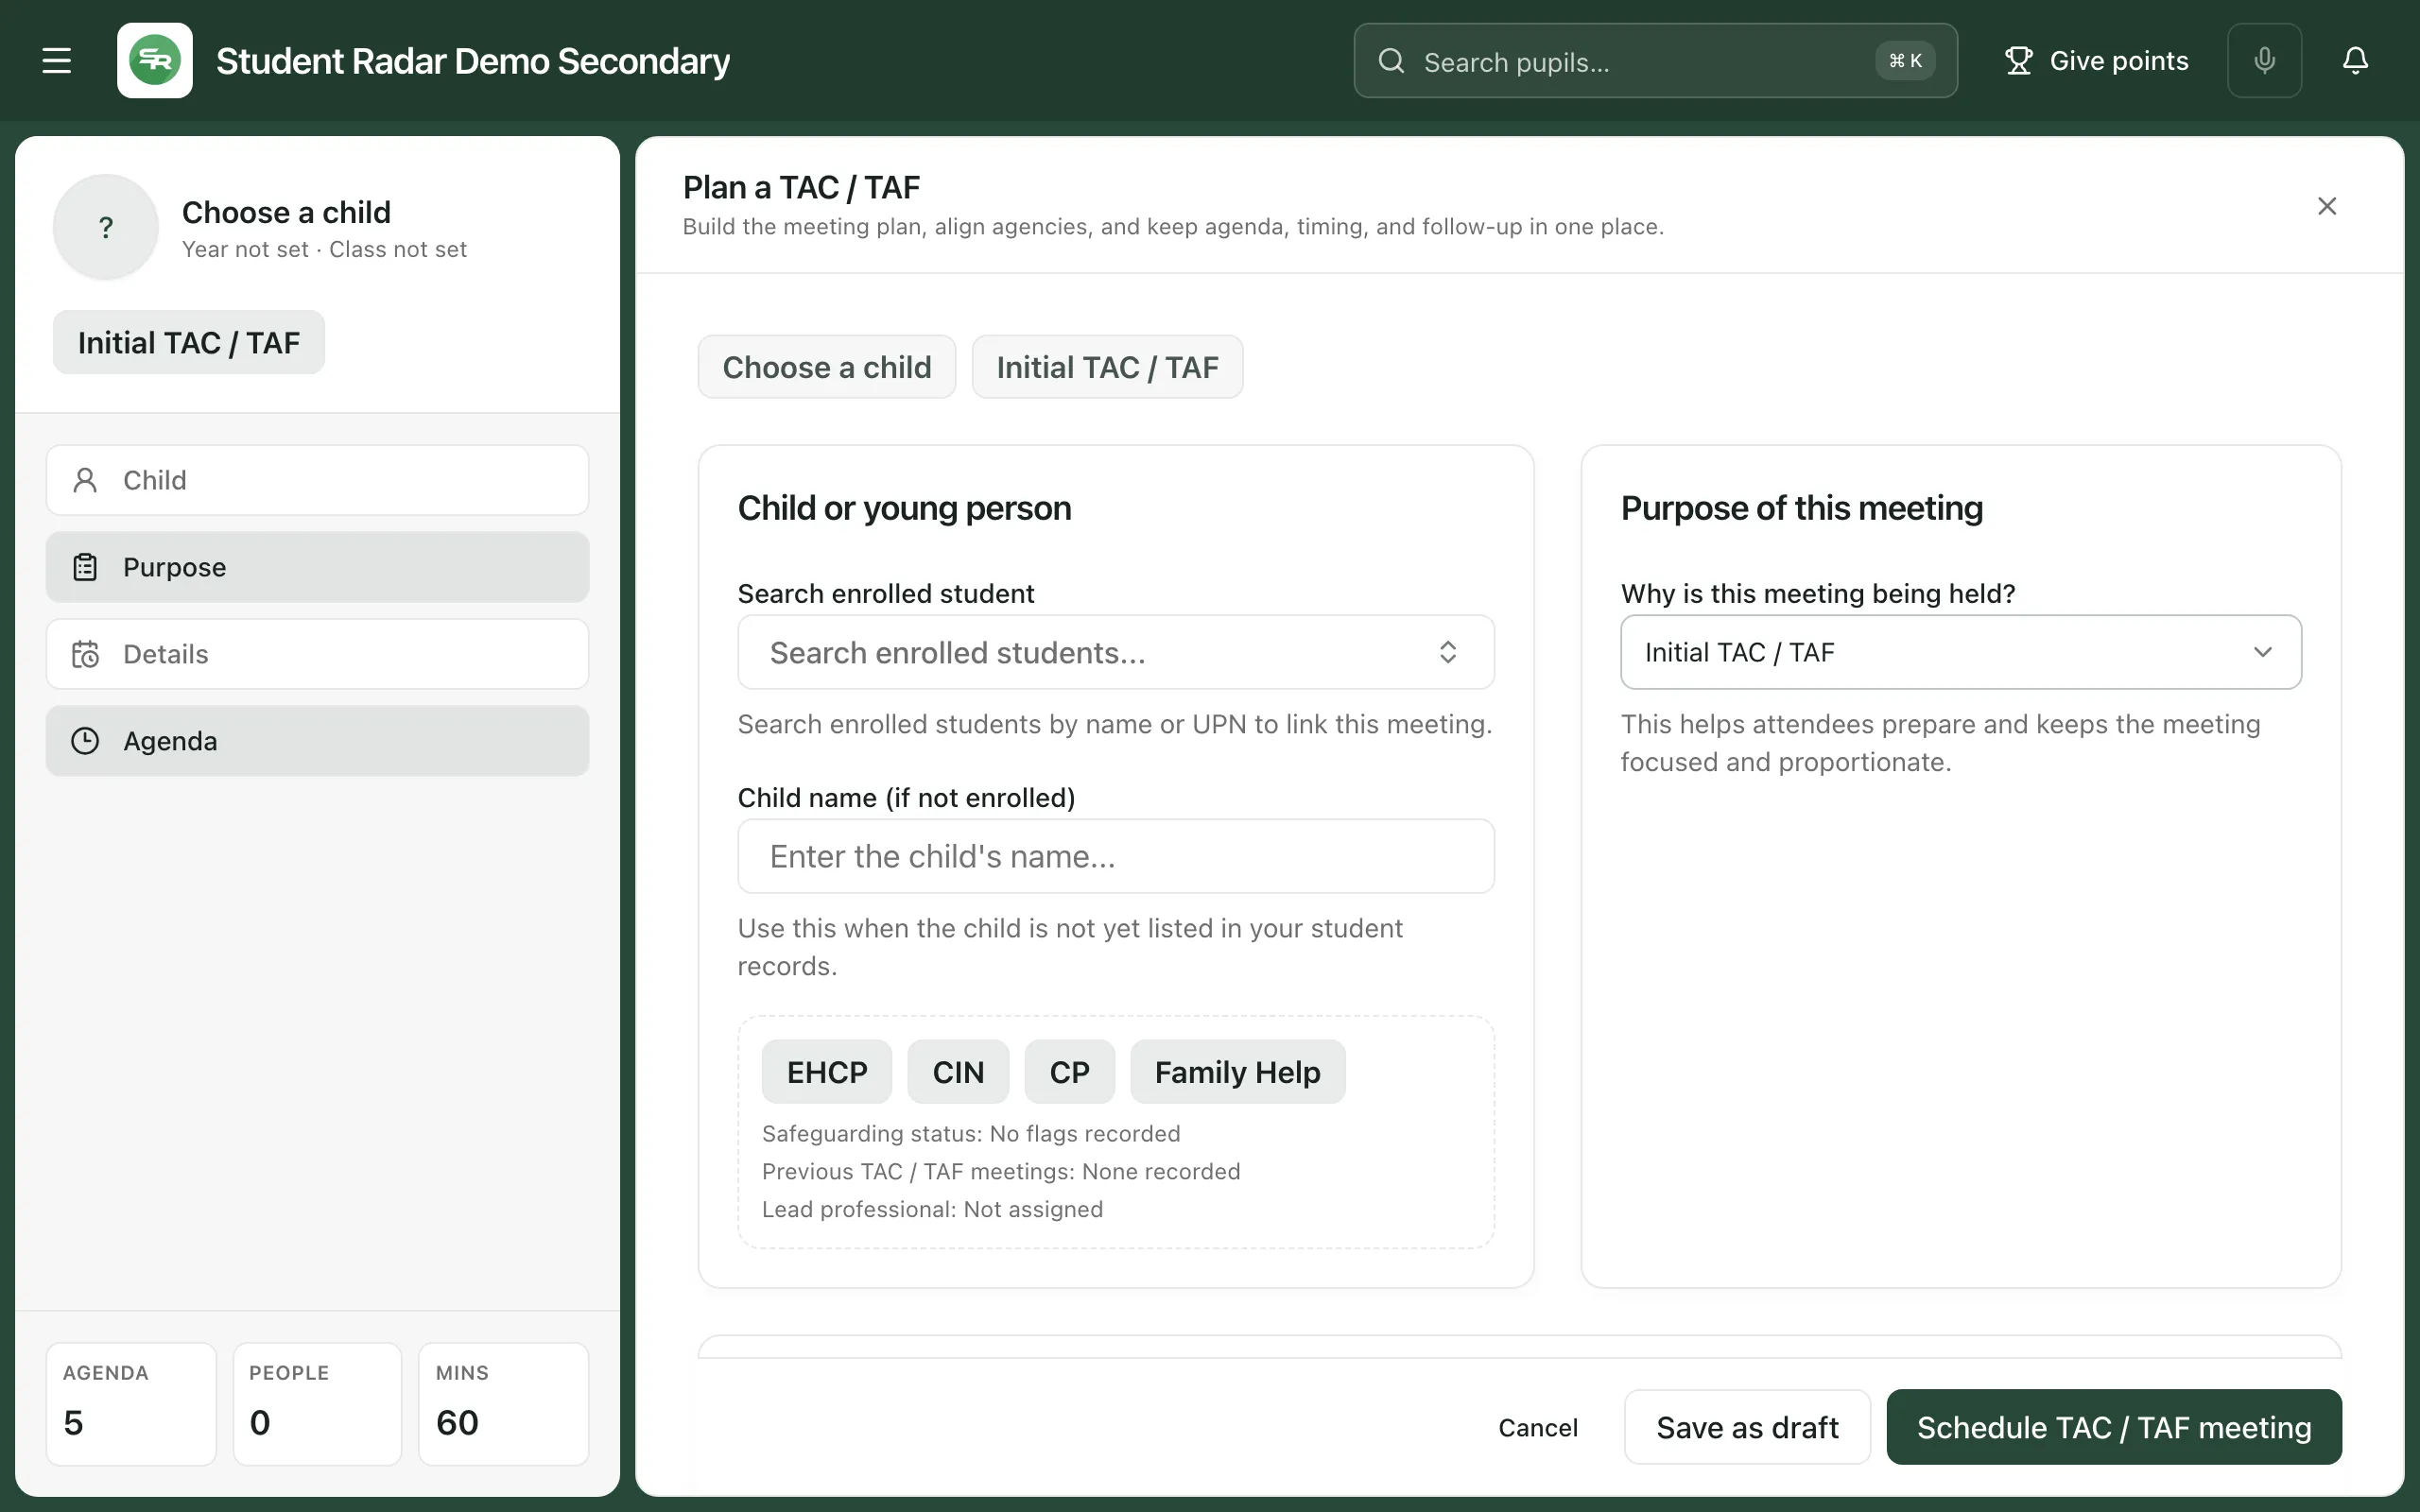Save the meeting as draft
The height and width of the screenshot is (1512, 2420).
(x=1747, y=1427)
